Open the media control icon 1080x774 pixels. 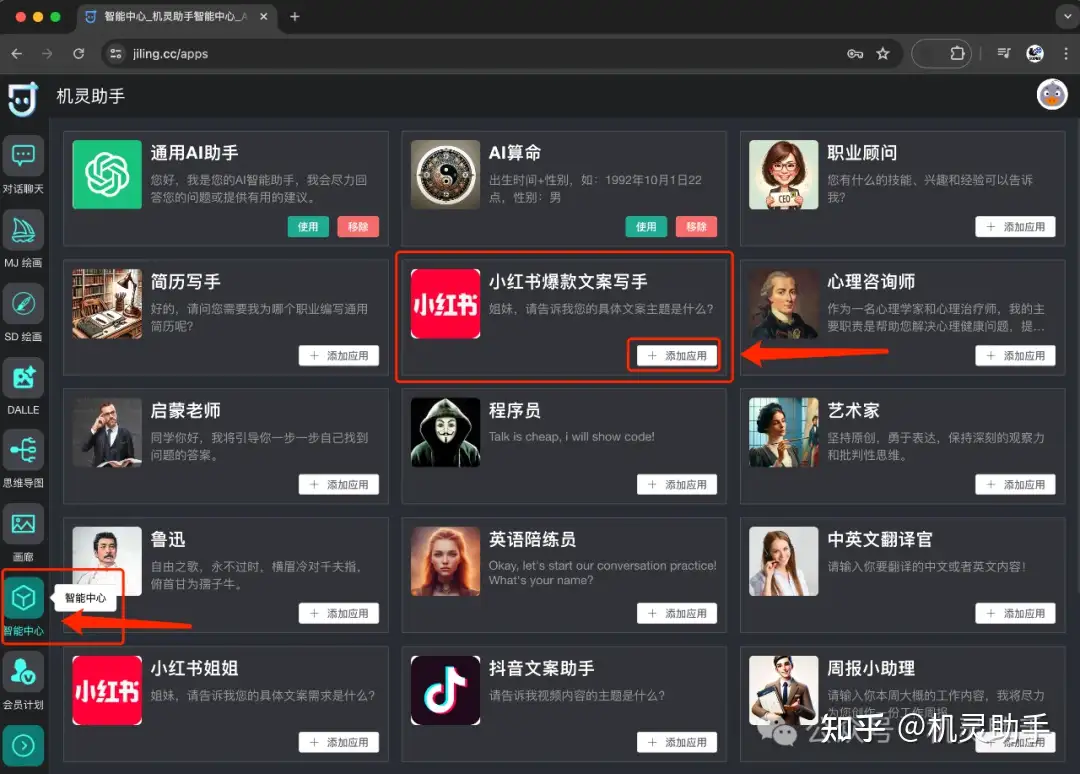(1004, 53)
